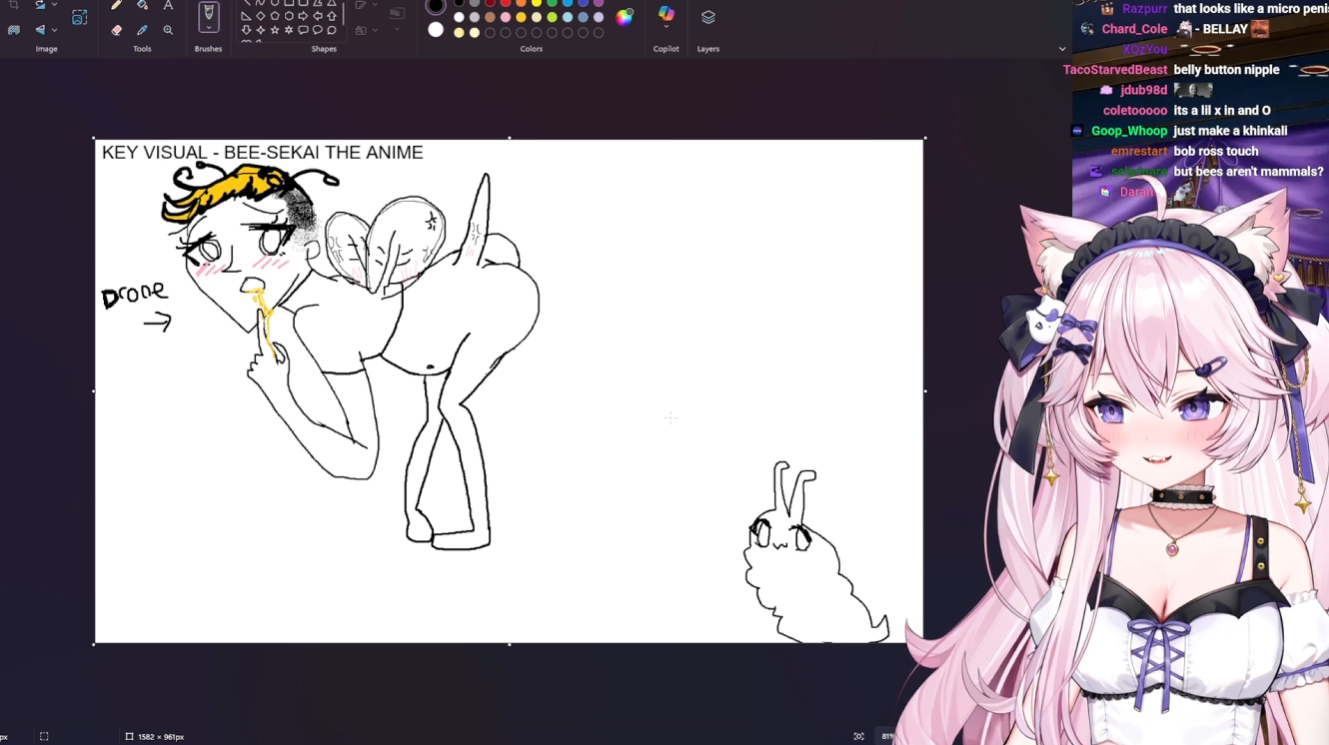The image size is (1329, 745).
Task: Open the Copilot button
Action: point(666,15)
